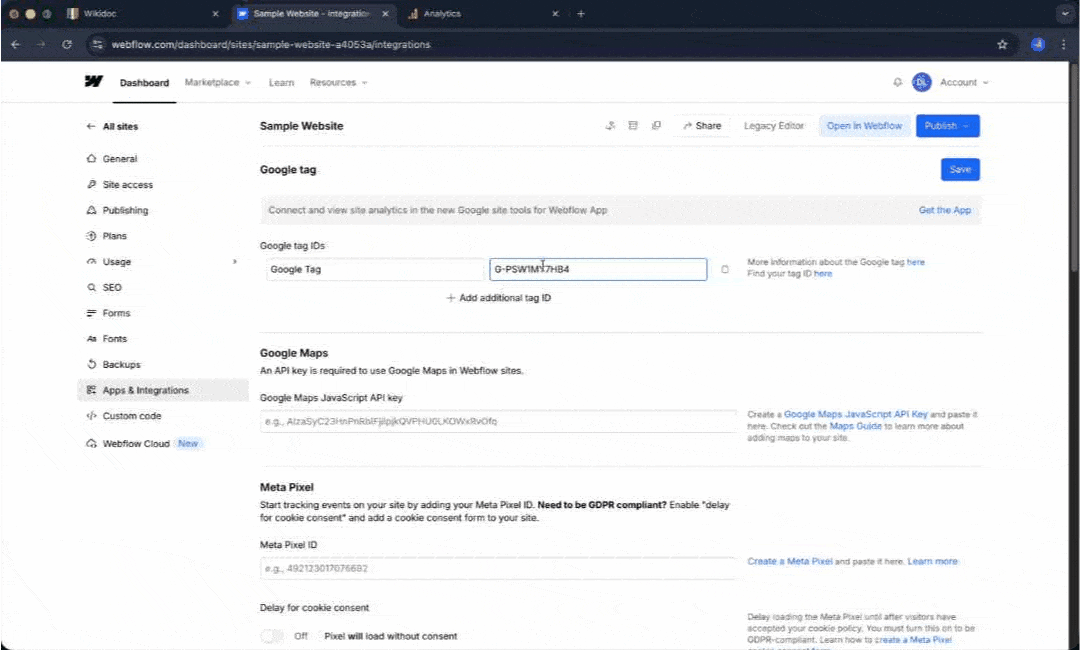This screenshot has width=1080, height=650.
Task: Click the Backups restore icon
Action: pos(92,364)
